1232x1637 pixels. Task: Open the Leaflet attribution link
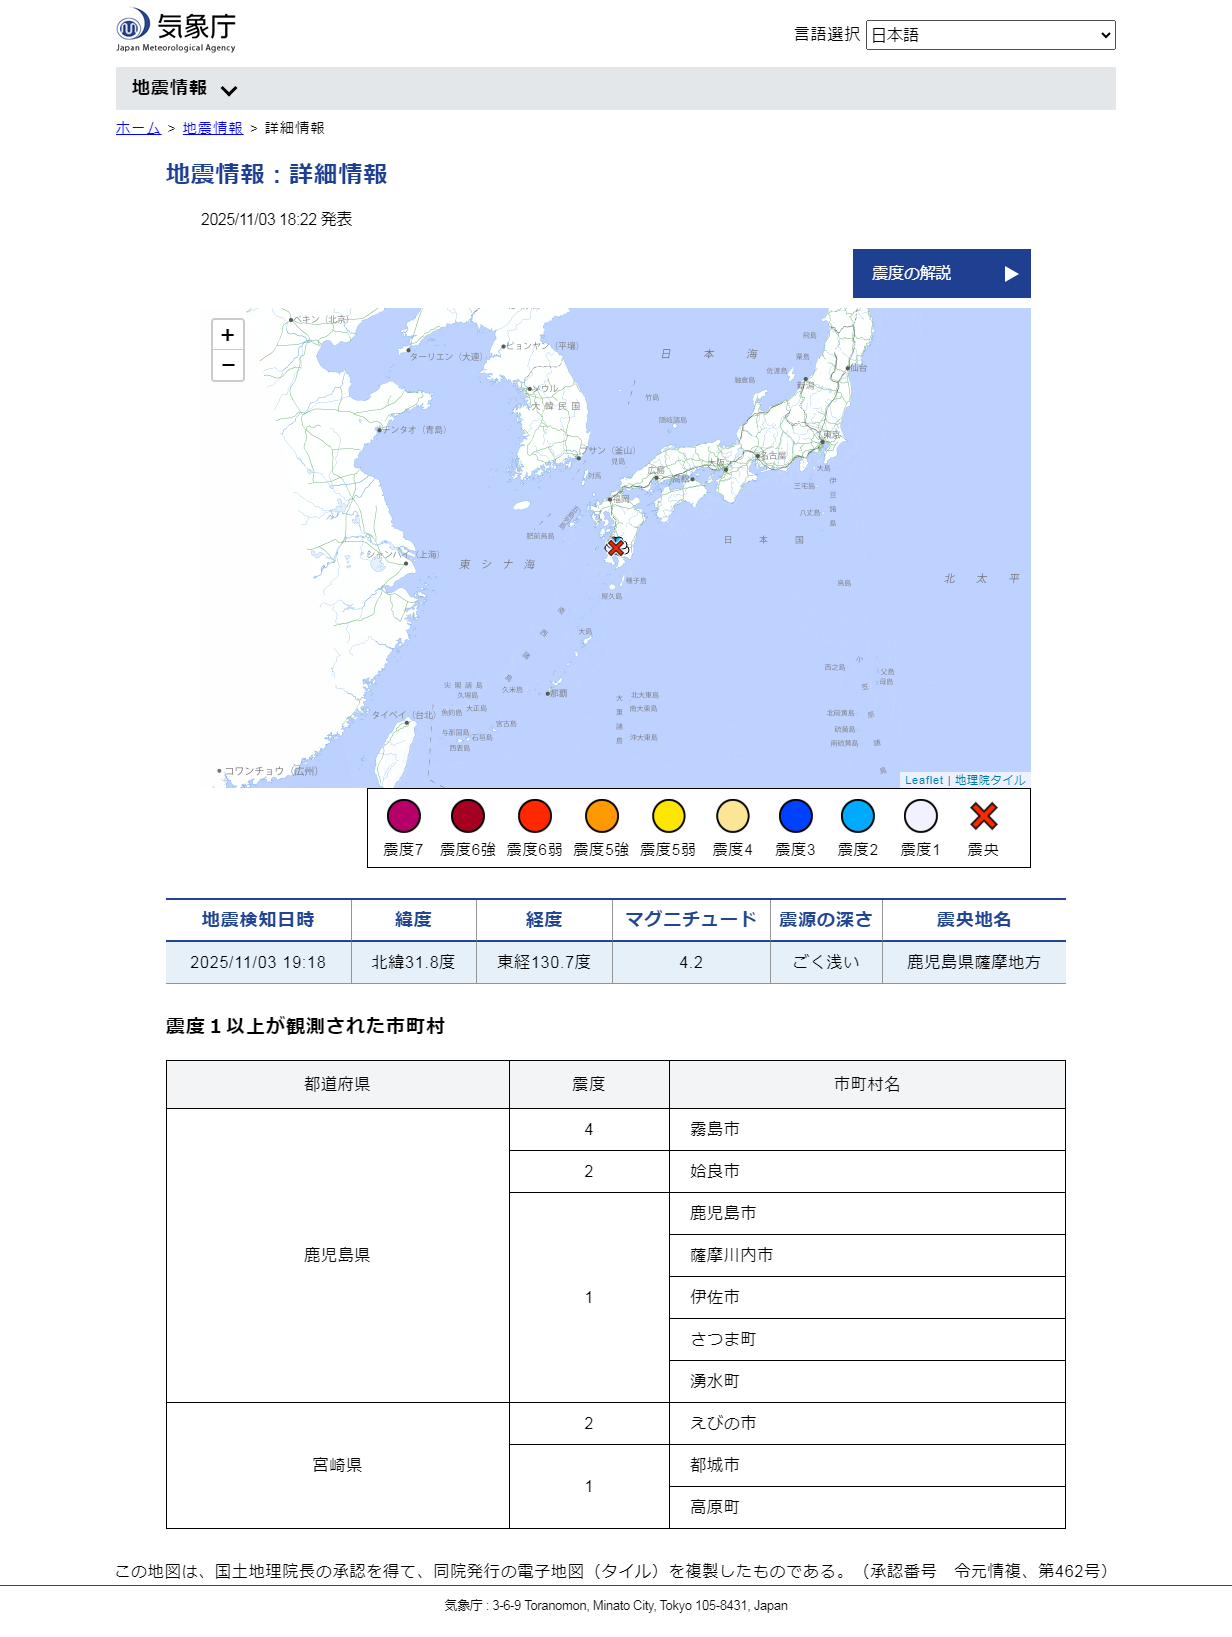(x=924, y=780)
